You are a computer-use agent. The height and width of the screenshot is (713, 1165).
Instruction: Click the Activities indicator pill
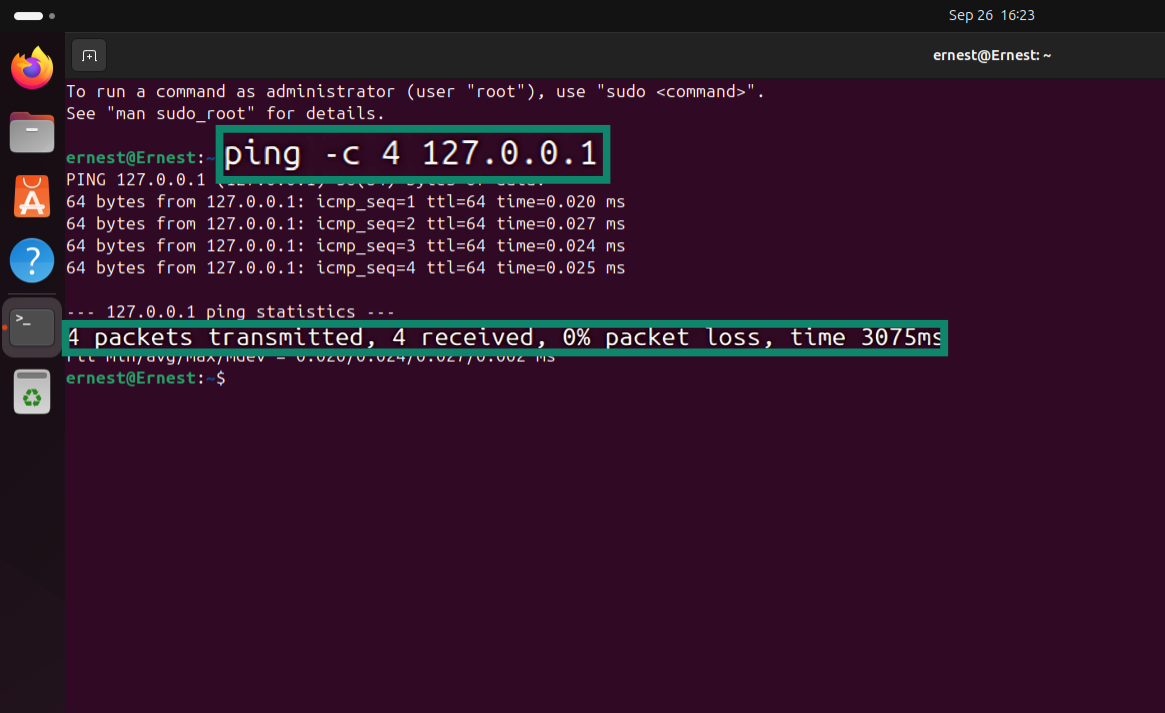pyautogui.click(x=30, y=15)
